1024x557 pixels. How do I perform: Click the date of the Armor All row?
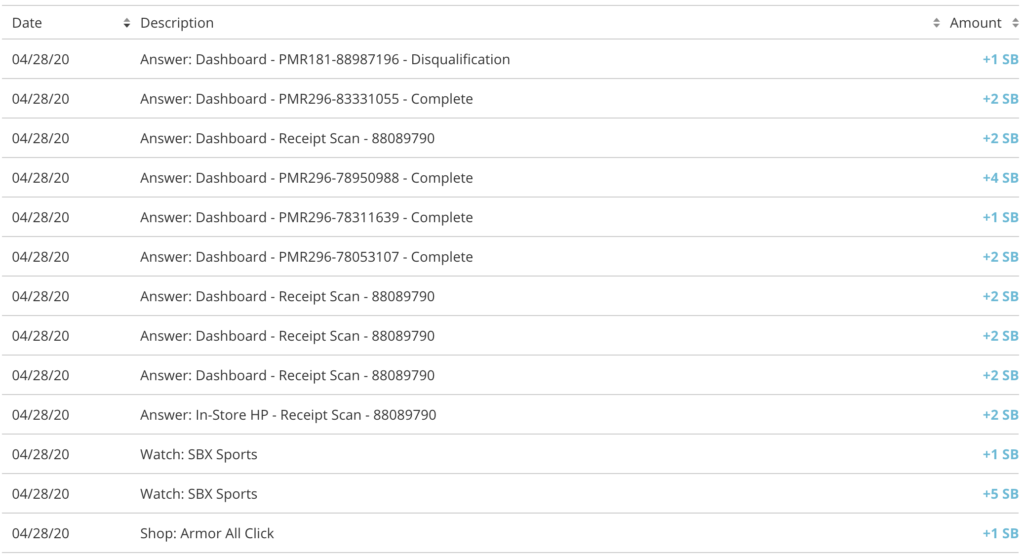click(40, 533)
